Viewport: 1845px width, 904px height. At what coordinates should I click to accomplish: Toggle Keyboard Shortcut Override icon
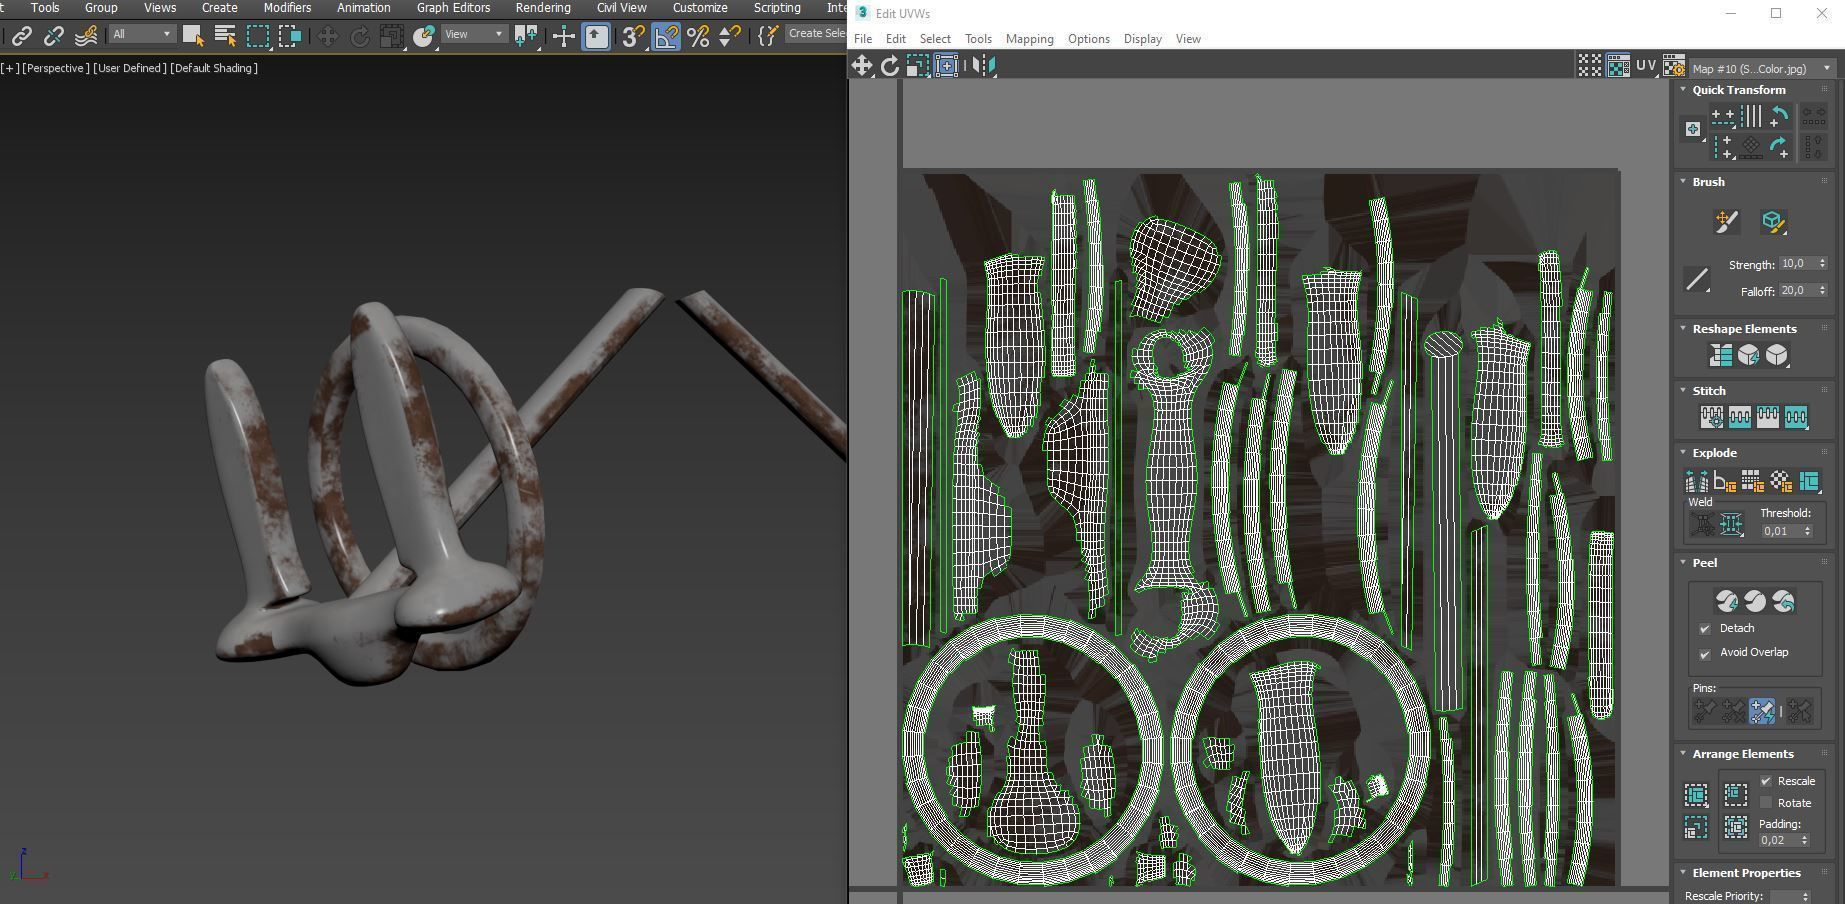pos(596,37)
